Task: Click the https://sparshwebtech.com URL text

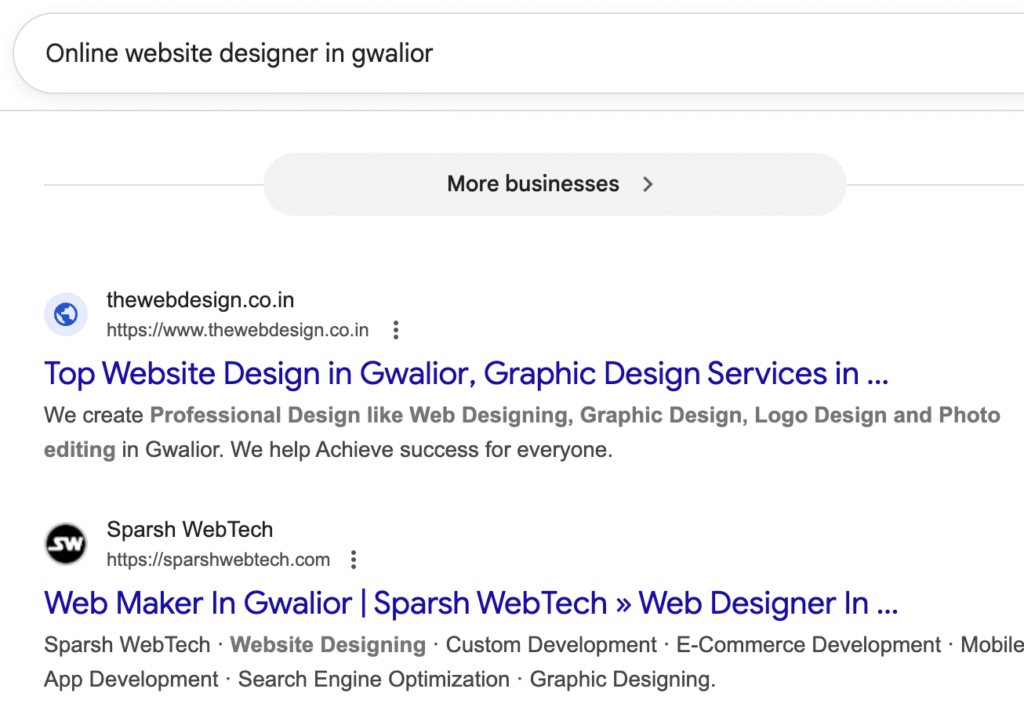Action: coord(218,559)
